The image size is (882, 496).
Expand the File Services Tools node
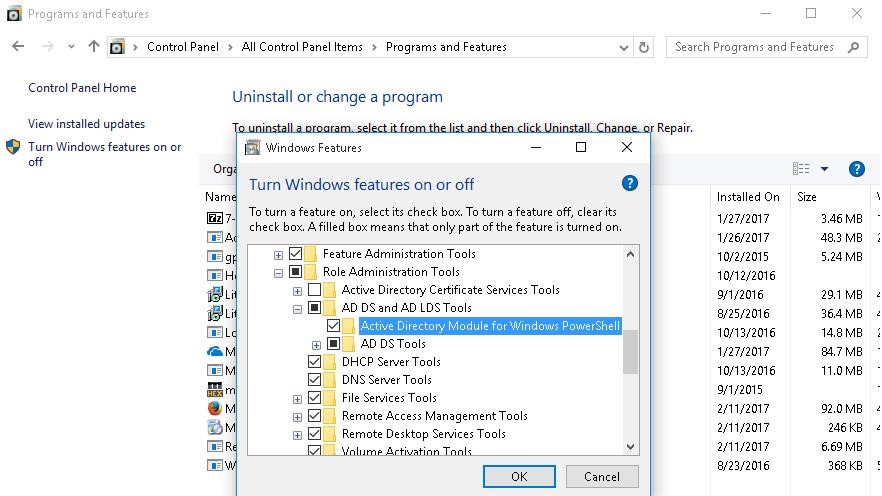point(297,399)
